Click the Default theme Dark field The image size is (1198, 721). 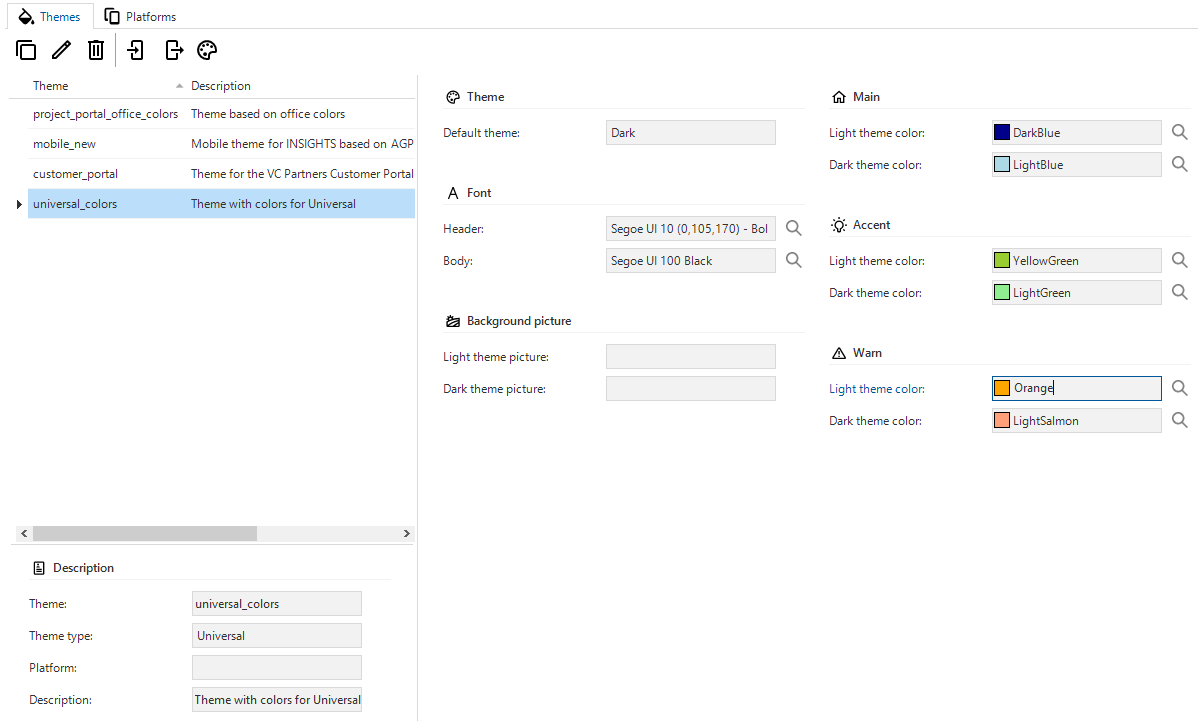(x=690, y=133)
